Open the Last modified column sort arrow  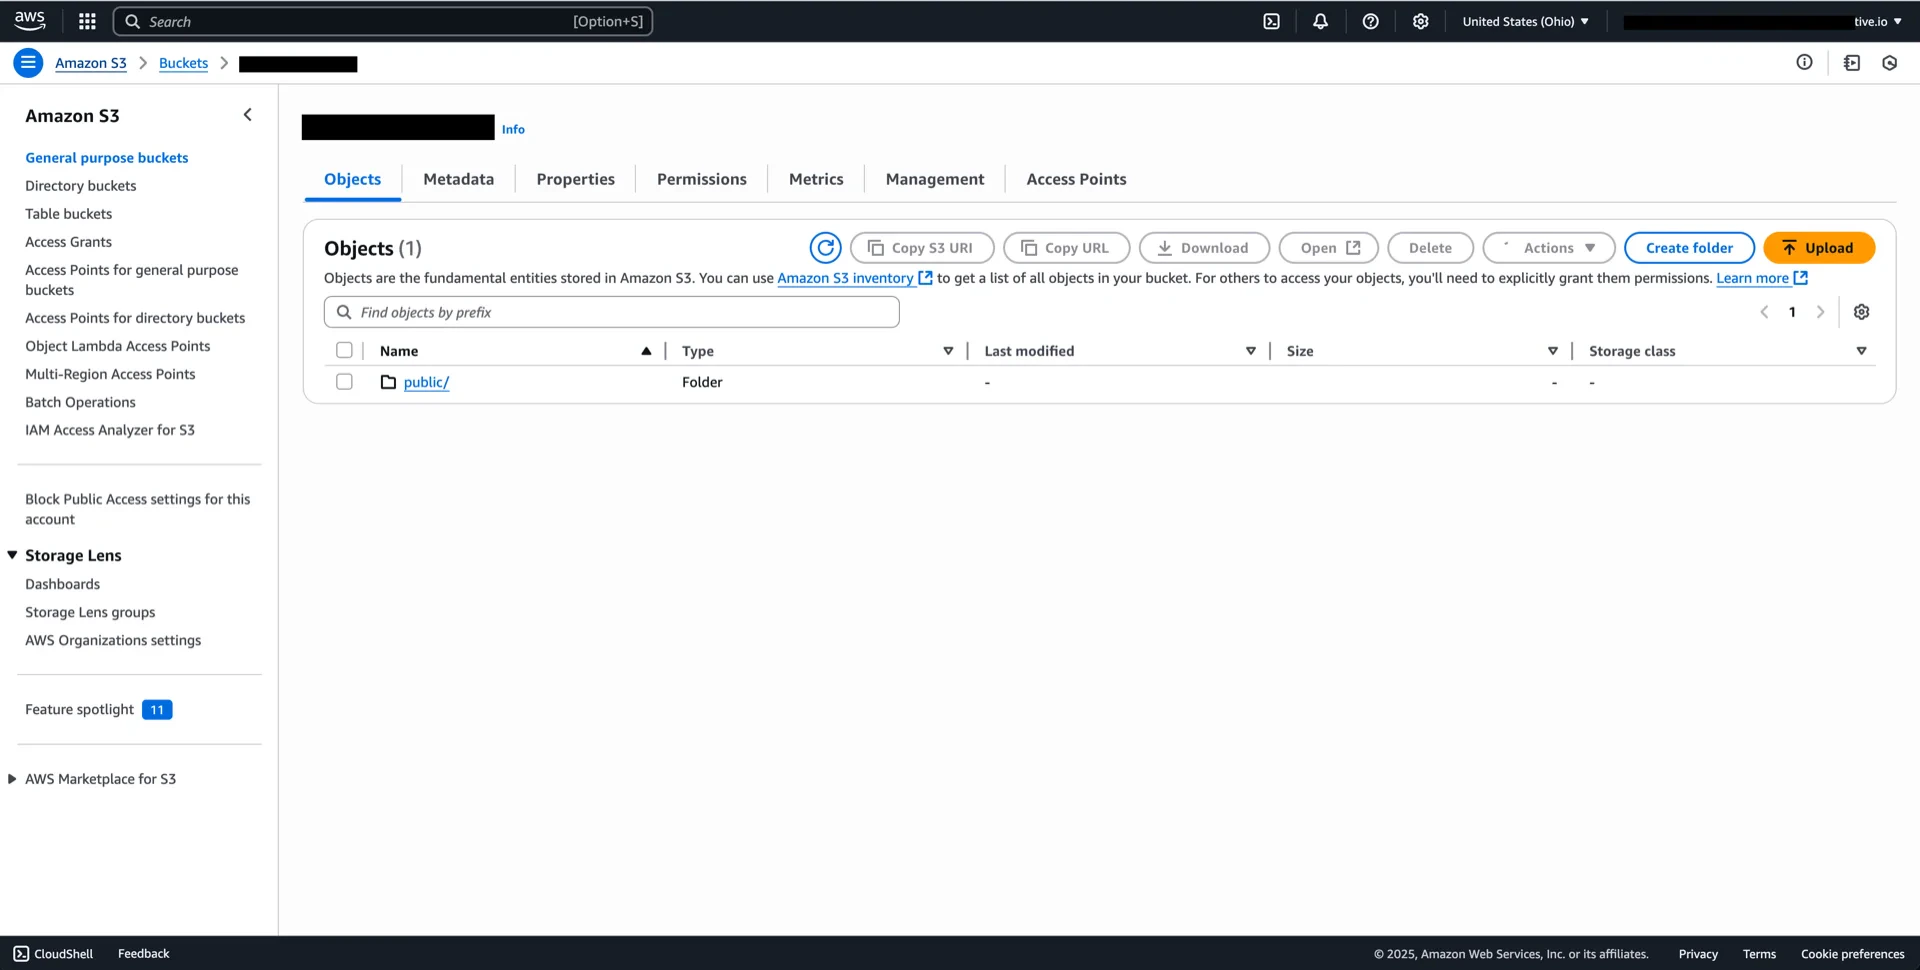1250,351
